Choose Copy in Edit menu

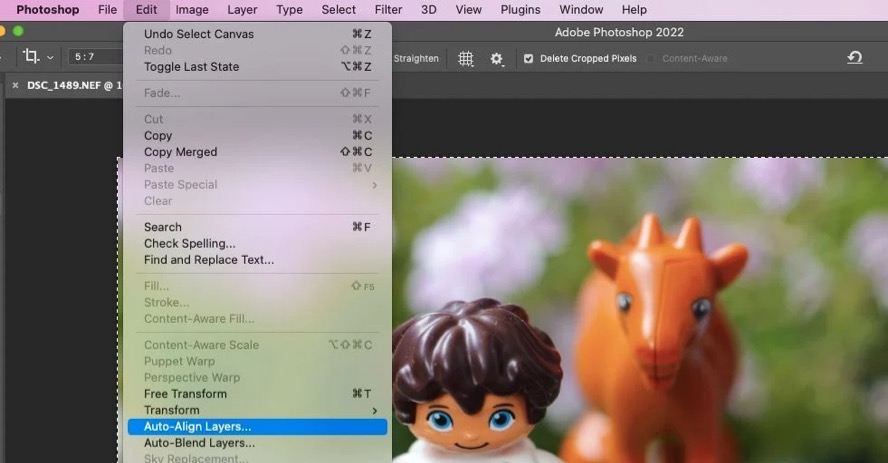[x=258, y=136]
